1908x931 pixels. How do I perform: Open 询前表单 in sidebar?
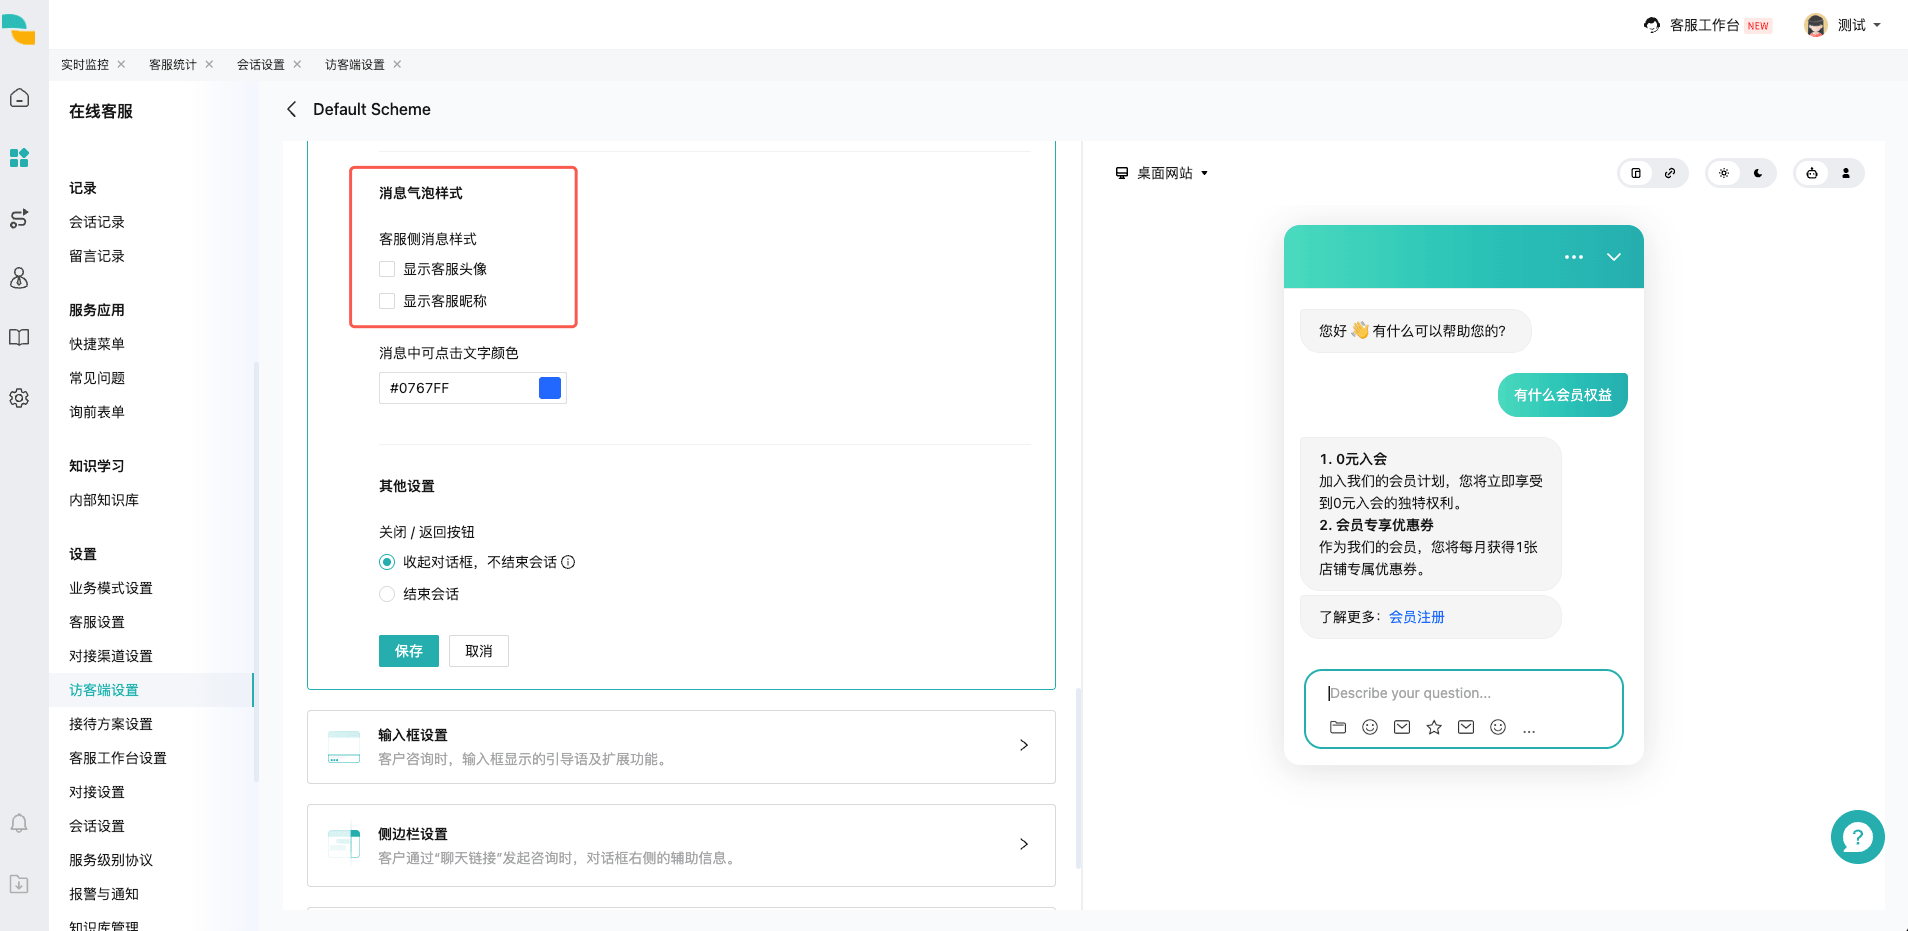[x=97, y=412]
